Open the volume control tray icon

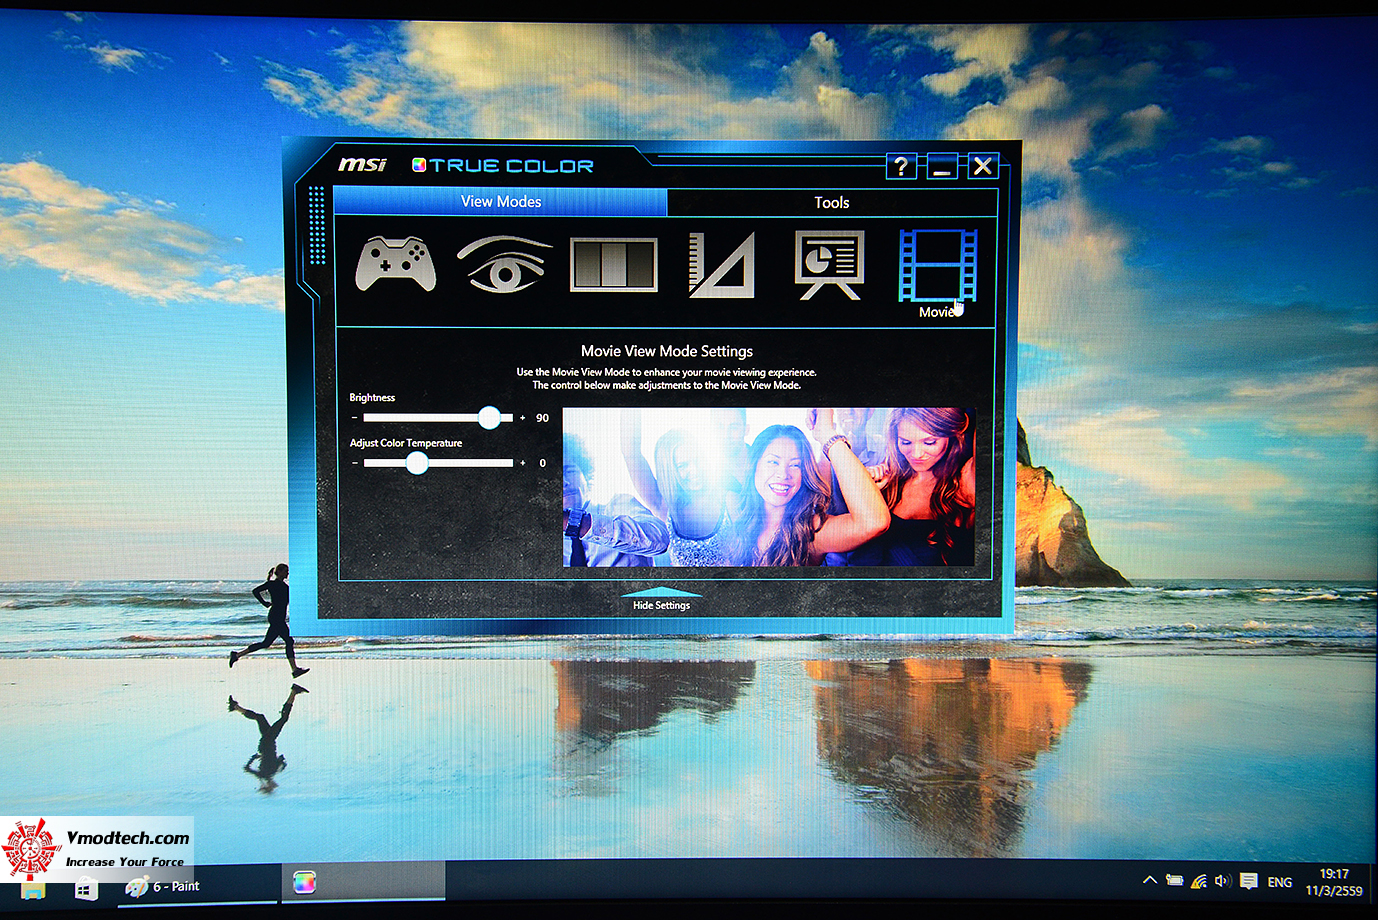click(x=1222, y=881)
